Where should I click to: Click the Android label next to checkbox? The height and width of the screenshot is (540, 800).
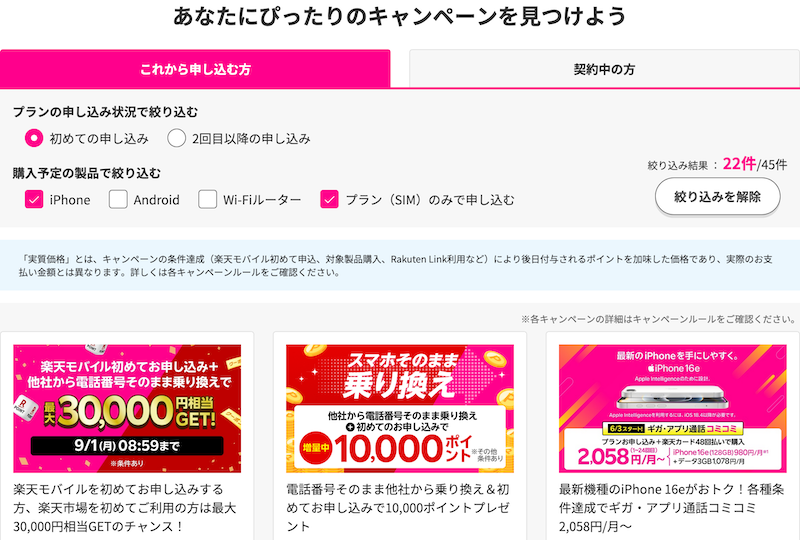(156, 200)
